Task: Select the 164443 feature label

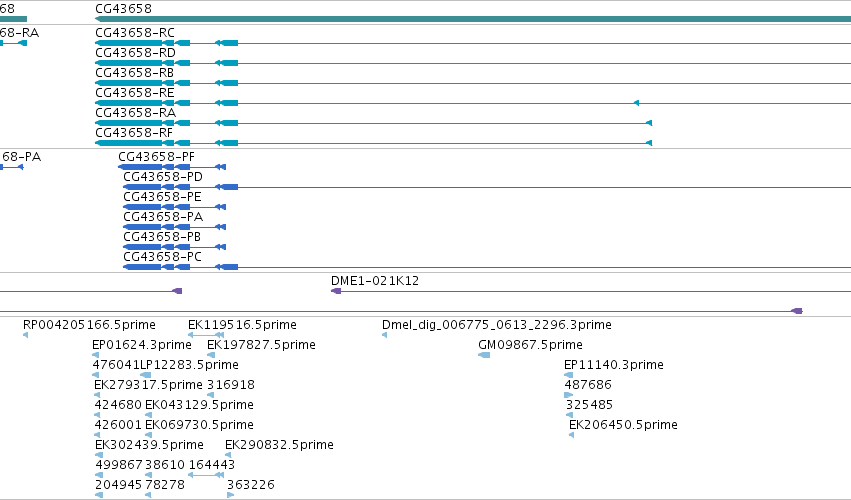Action: (212, 465)
